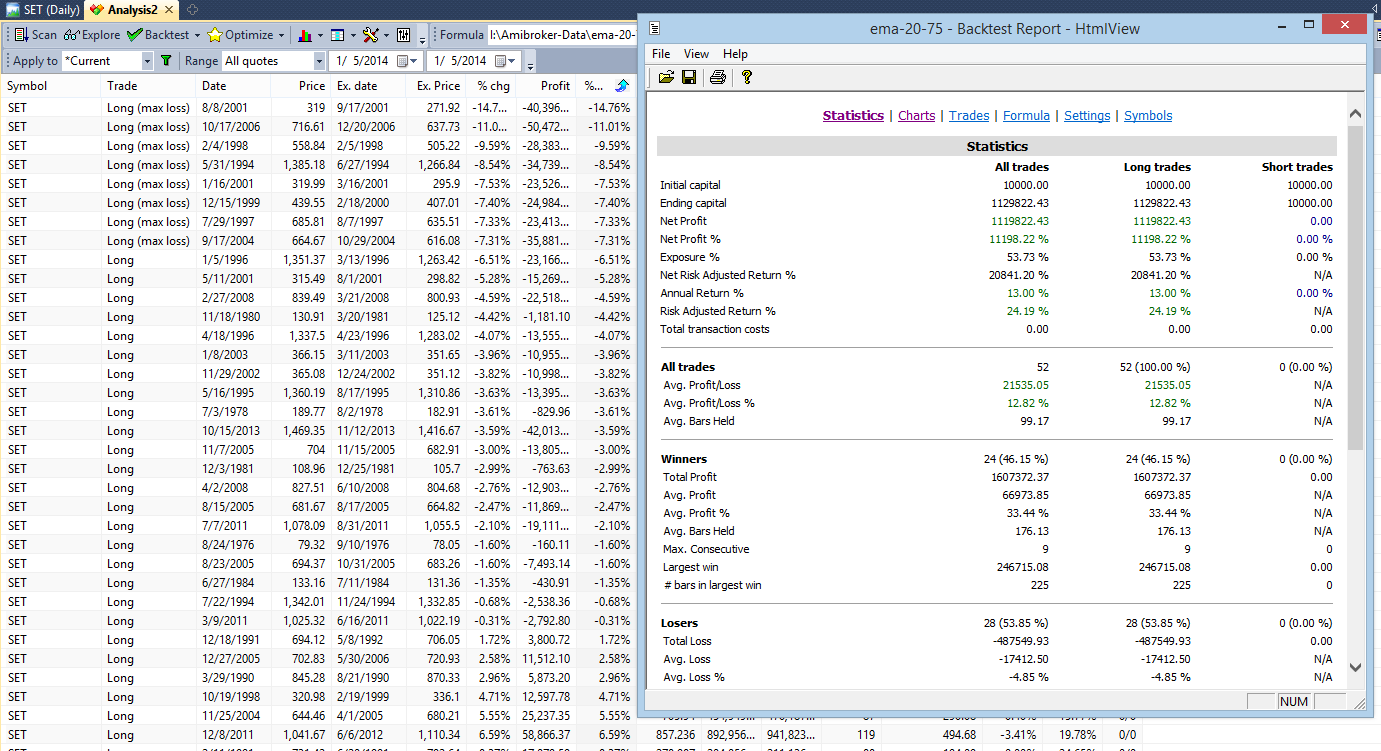Add a new tab with the plus icon
This screenshot has width=1381, height=751.
192,9
